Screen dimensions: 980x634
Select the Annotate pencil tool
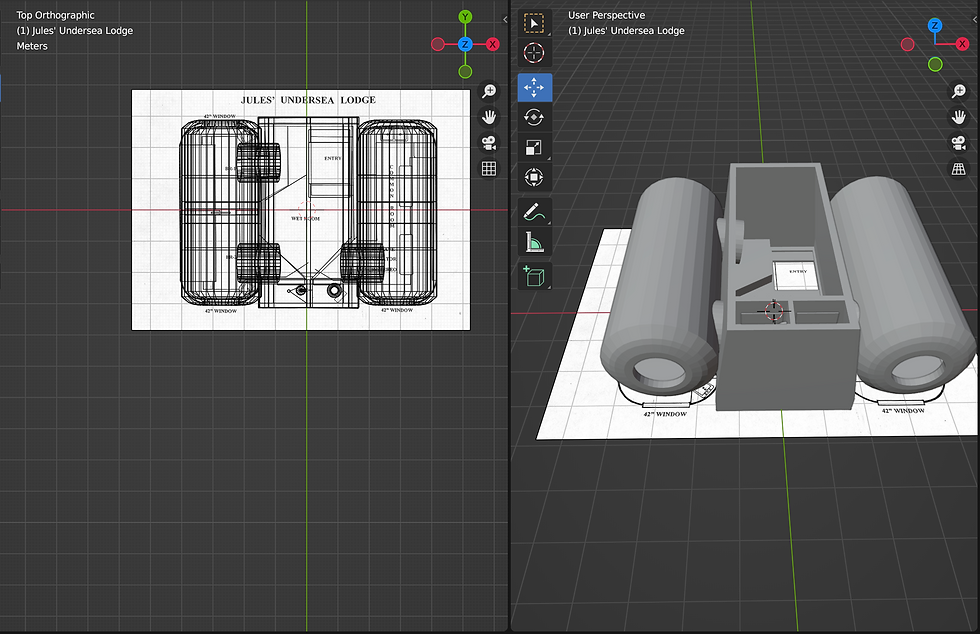(x=534, y=212)
